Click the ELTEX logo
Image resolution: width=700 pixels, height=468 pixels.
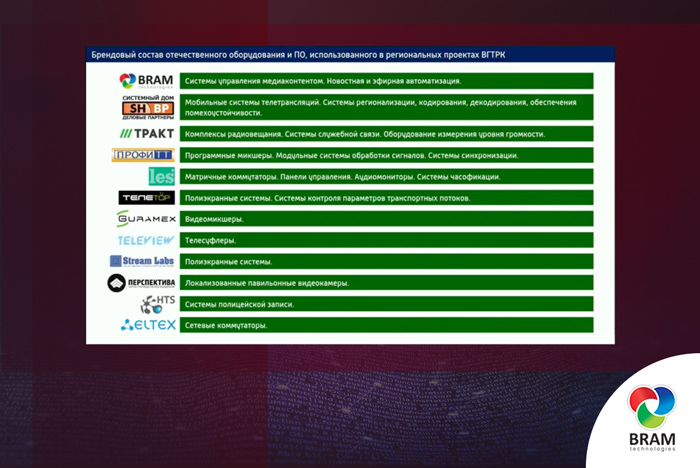click(x=148, y=325)
